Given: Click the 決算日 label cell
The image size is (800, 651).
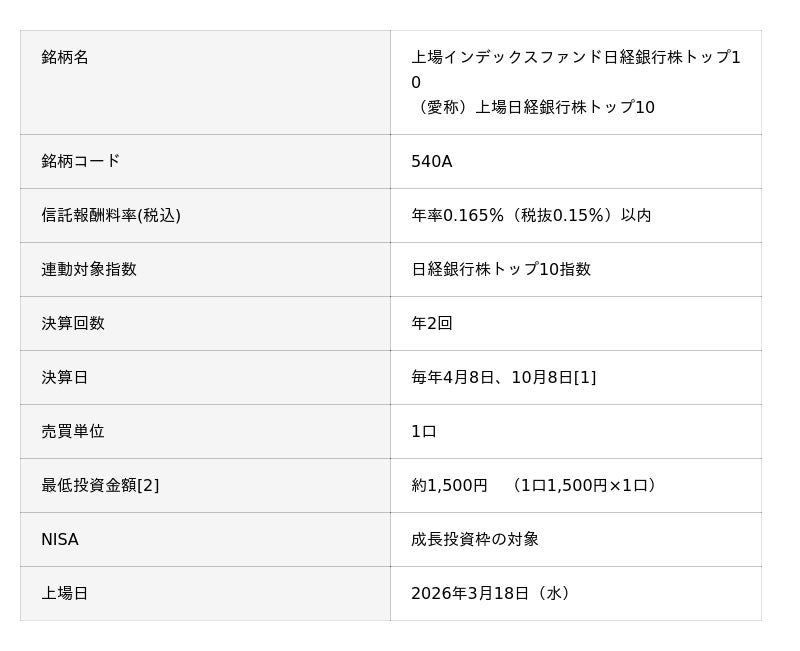Looking at the screenshot, I should point(64,377).
